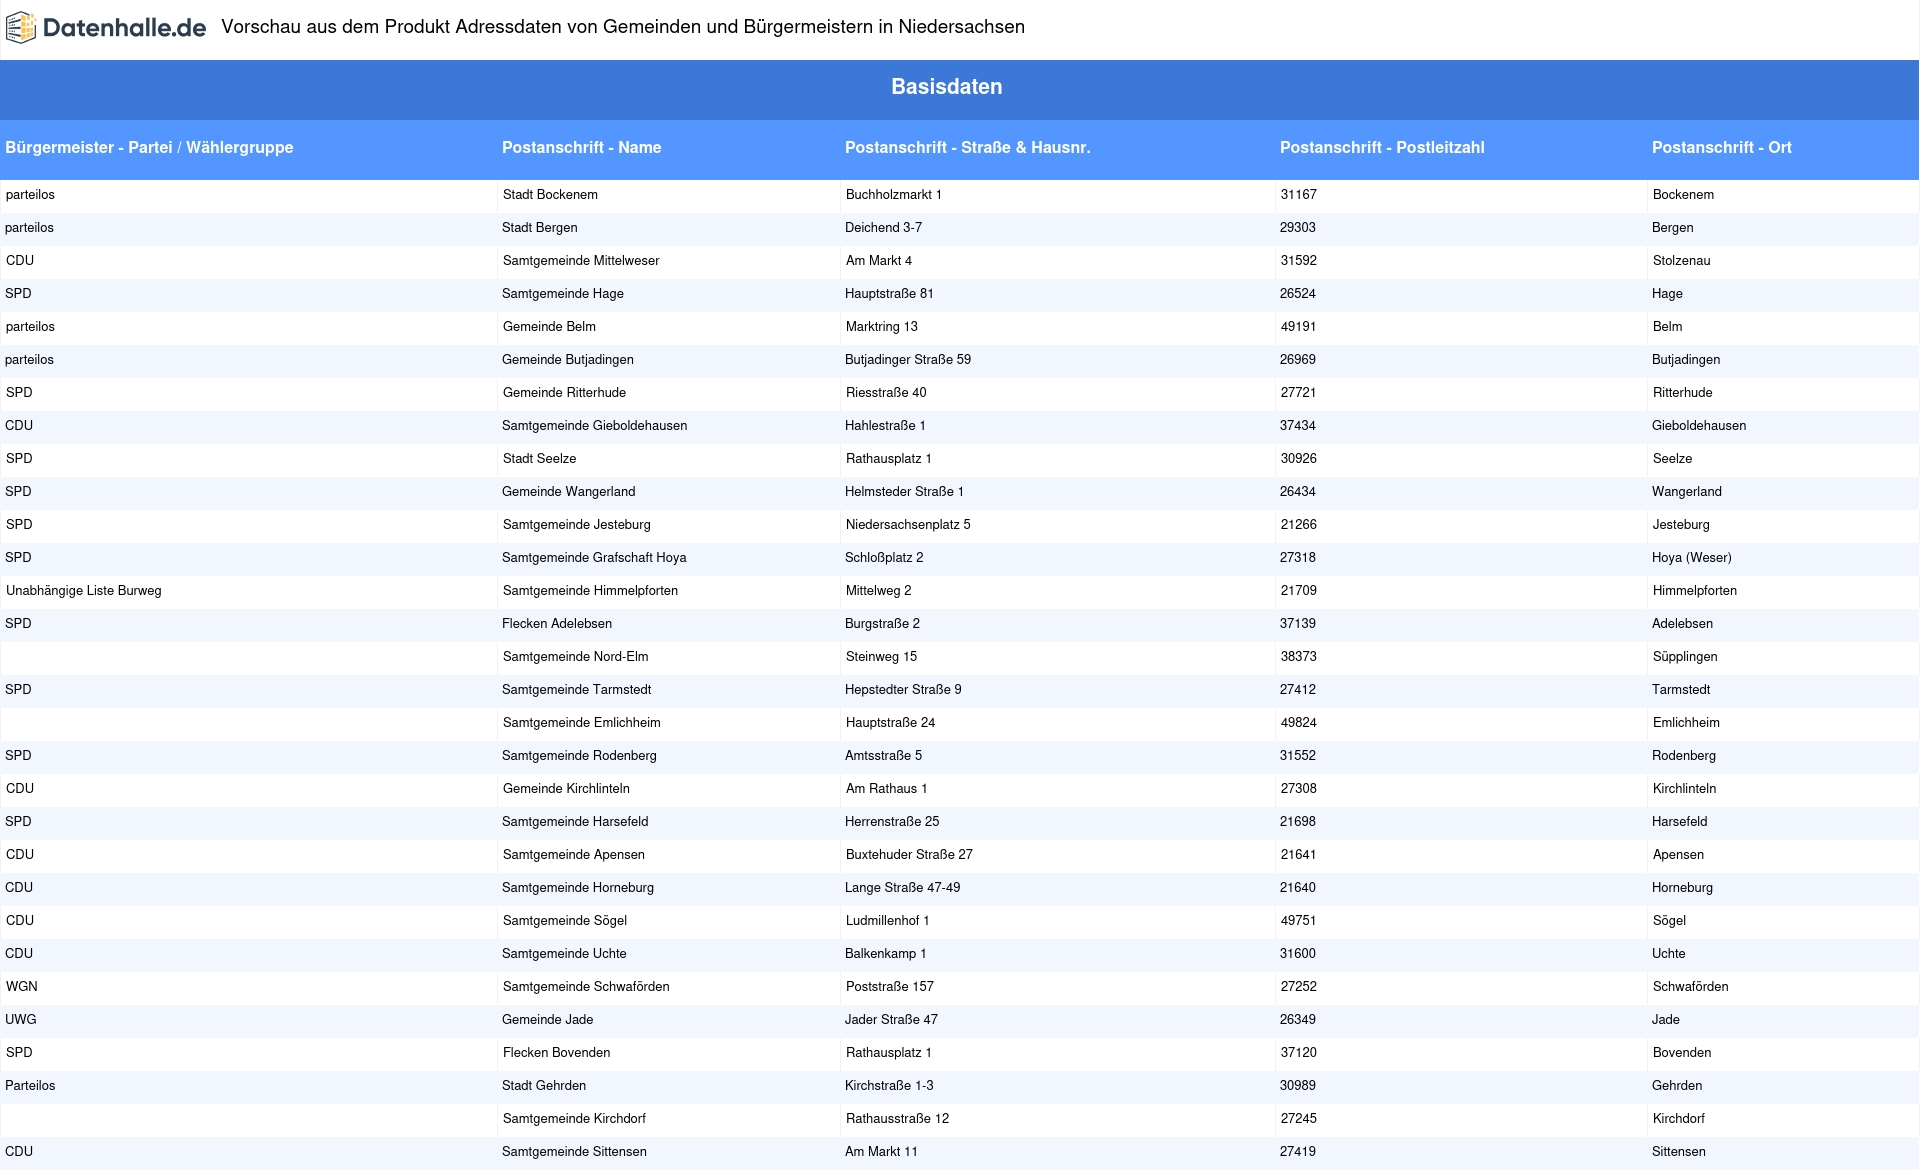Click Hepstedter Straße 9

pyautogui.click(x=903, y=690)
